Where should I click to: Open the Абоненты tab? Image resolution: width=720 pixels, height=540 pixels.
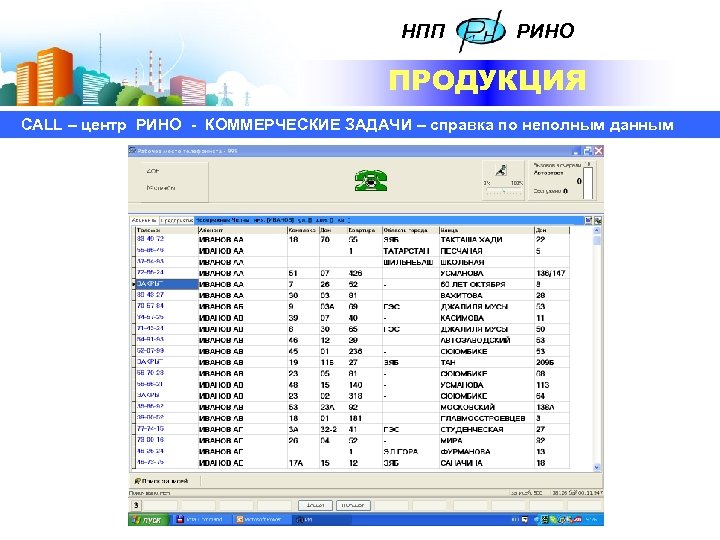click(144, 220)
